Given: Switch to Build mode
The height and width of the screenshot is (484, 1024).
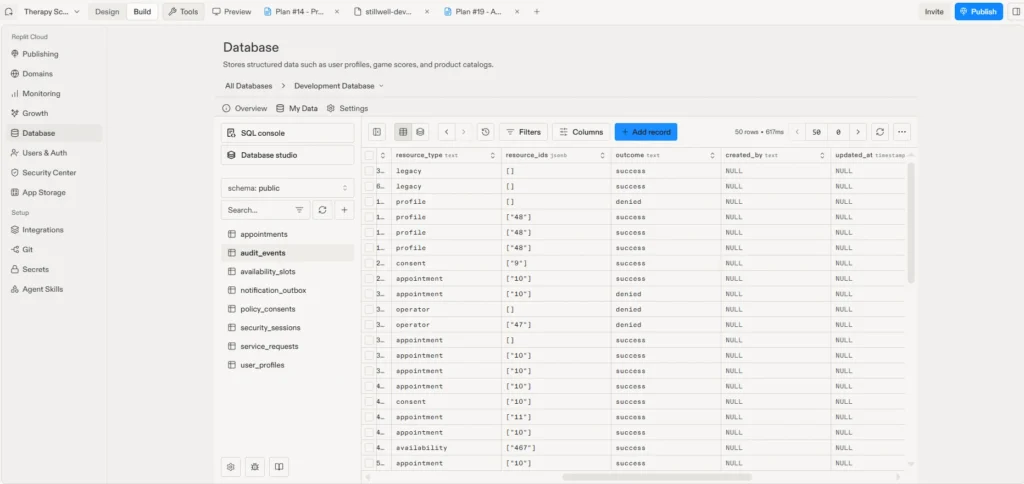Looking at the screenshot, I should [x=142, y=12].
